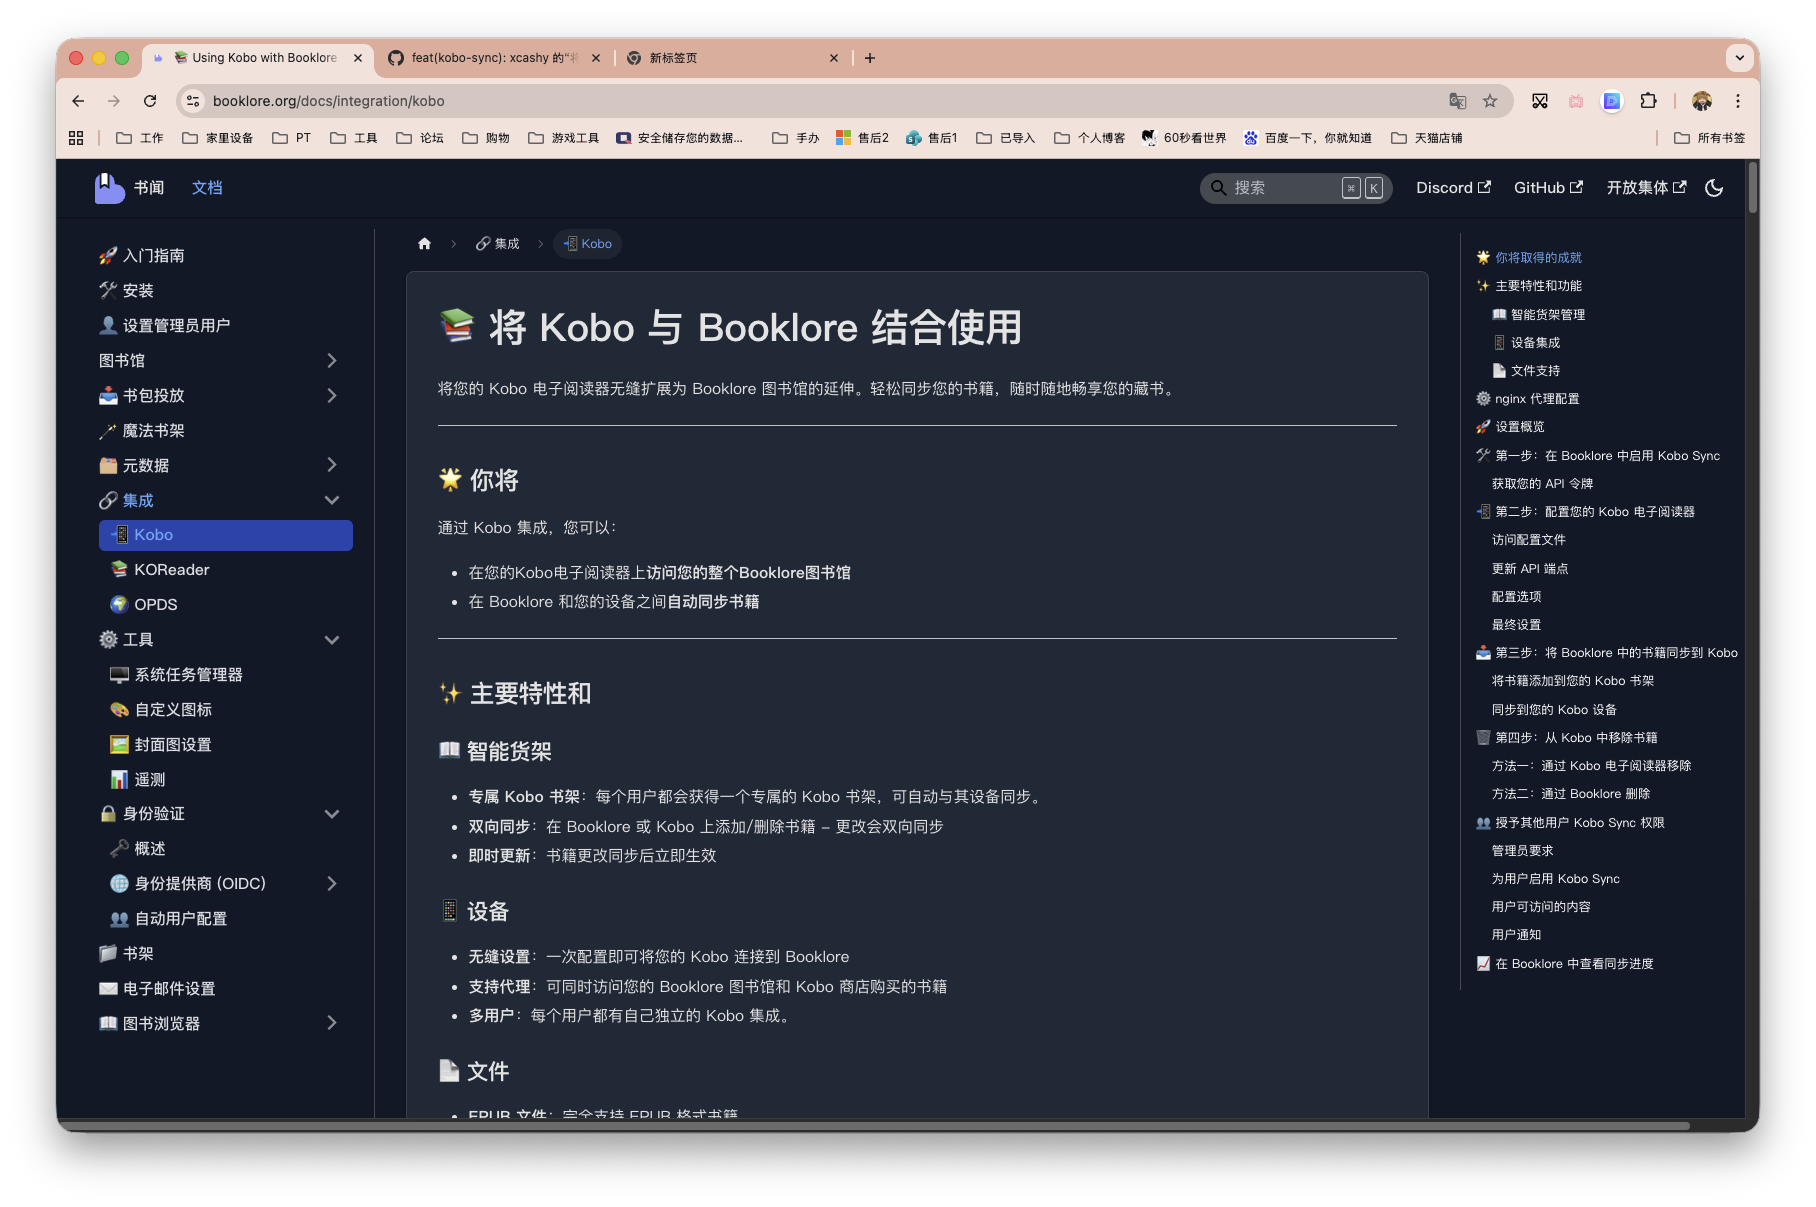
Task: Open the OPDS integration page
Action: 155,604
